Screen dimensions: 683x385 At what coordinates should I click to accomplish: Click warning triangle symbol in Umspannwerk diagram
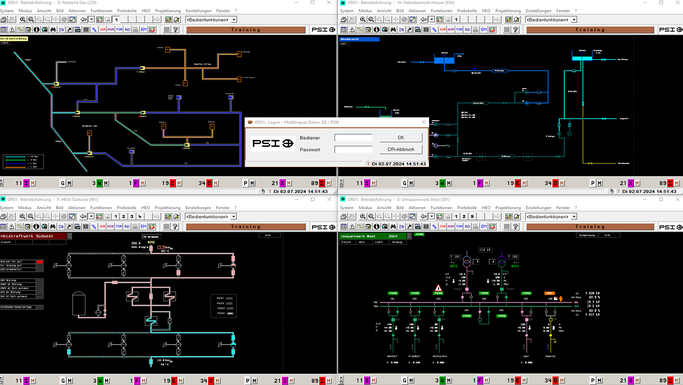pos(438,288)
